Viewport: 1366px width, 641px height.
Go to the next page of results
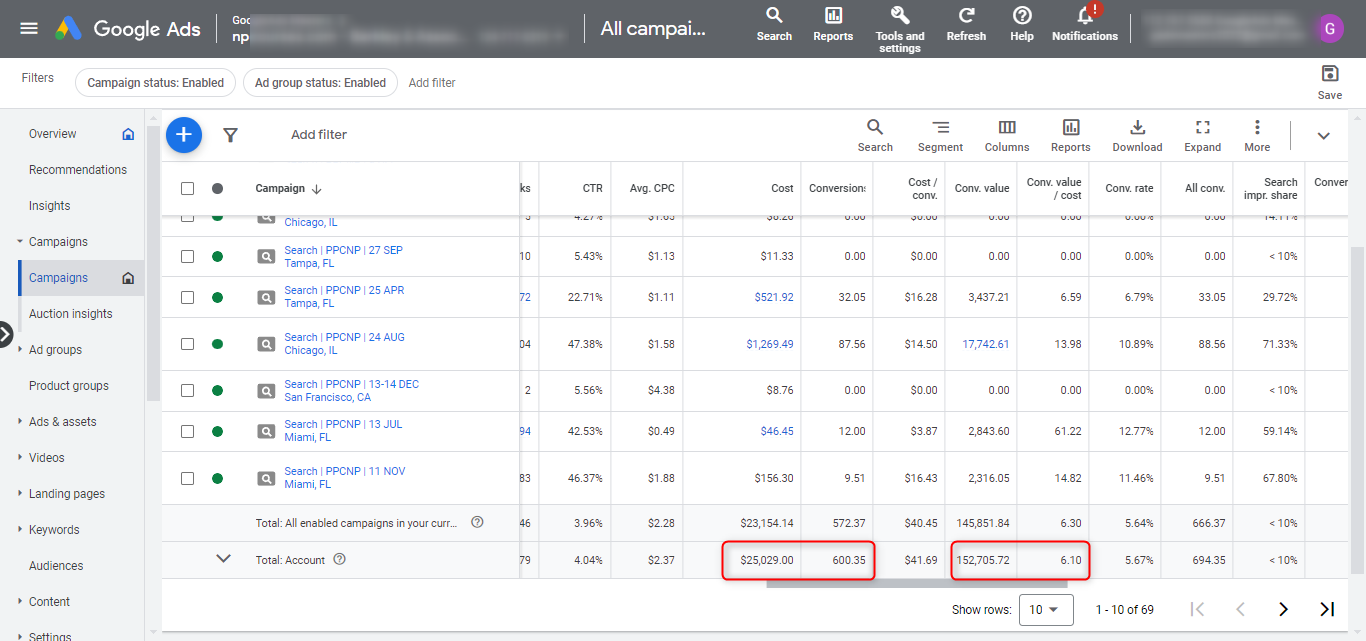pyautogui.click(x=1284, y=609)
